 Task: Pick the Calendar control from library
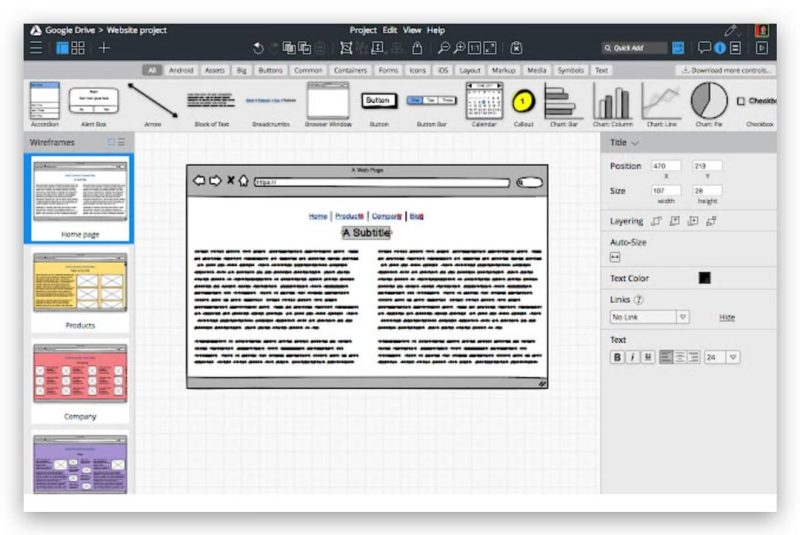tap(484, 105)
